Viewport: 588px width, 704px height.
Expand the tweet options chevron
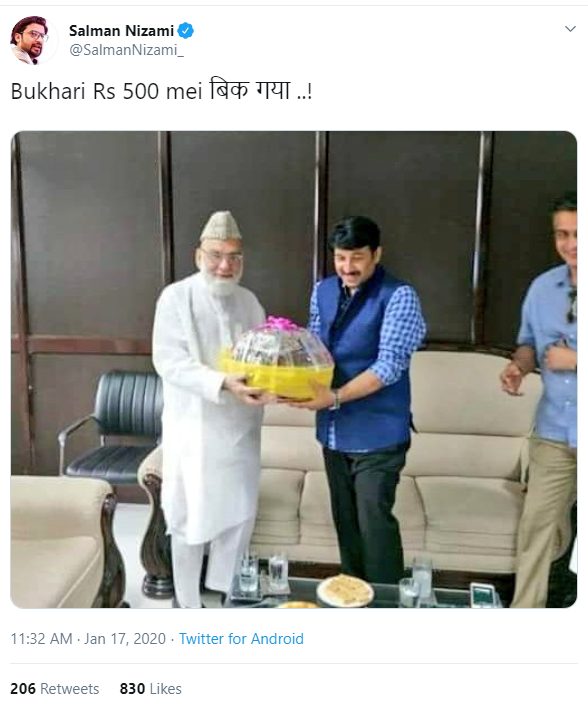coord(570,29)
